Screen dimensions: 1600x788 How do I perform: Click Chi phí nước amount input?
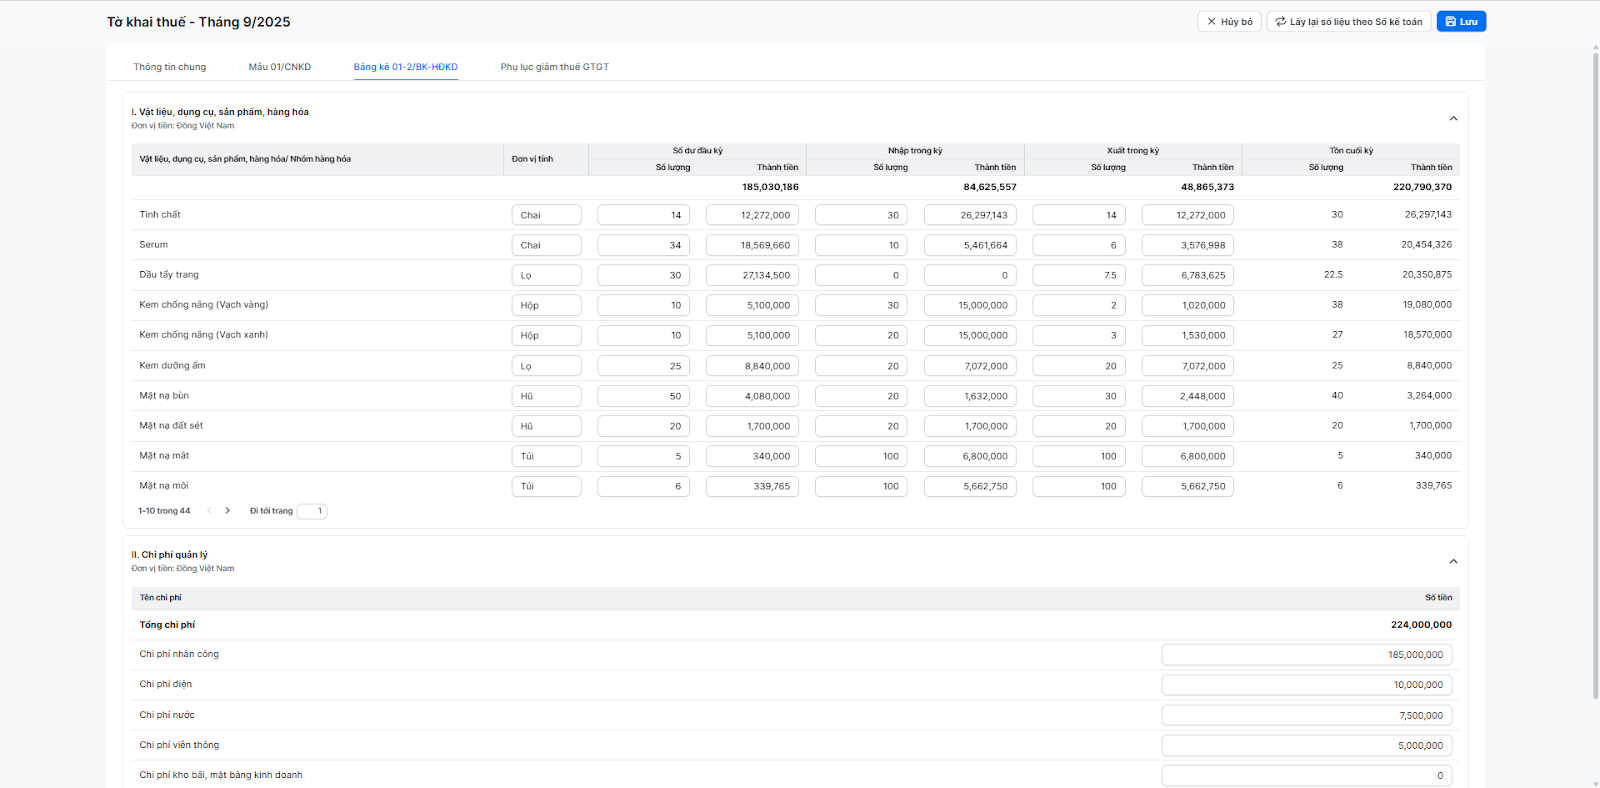coord(1306,716)
